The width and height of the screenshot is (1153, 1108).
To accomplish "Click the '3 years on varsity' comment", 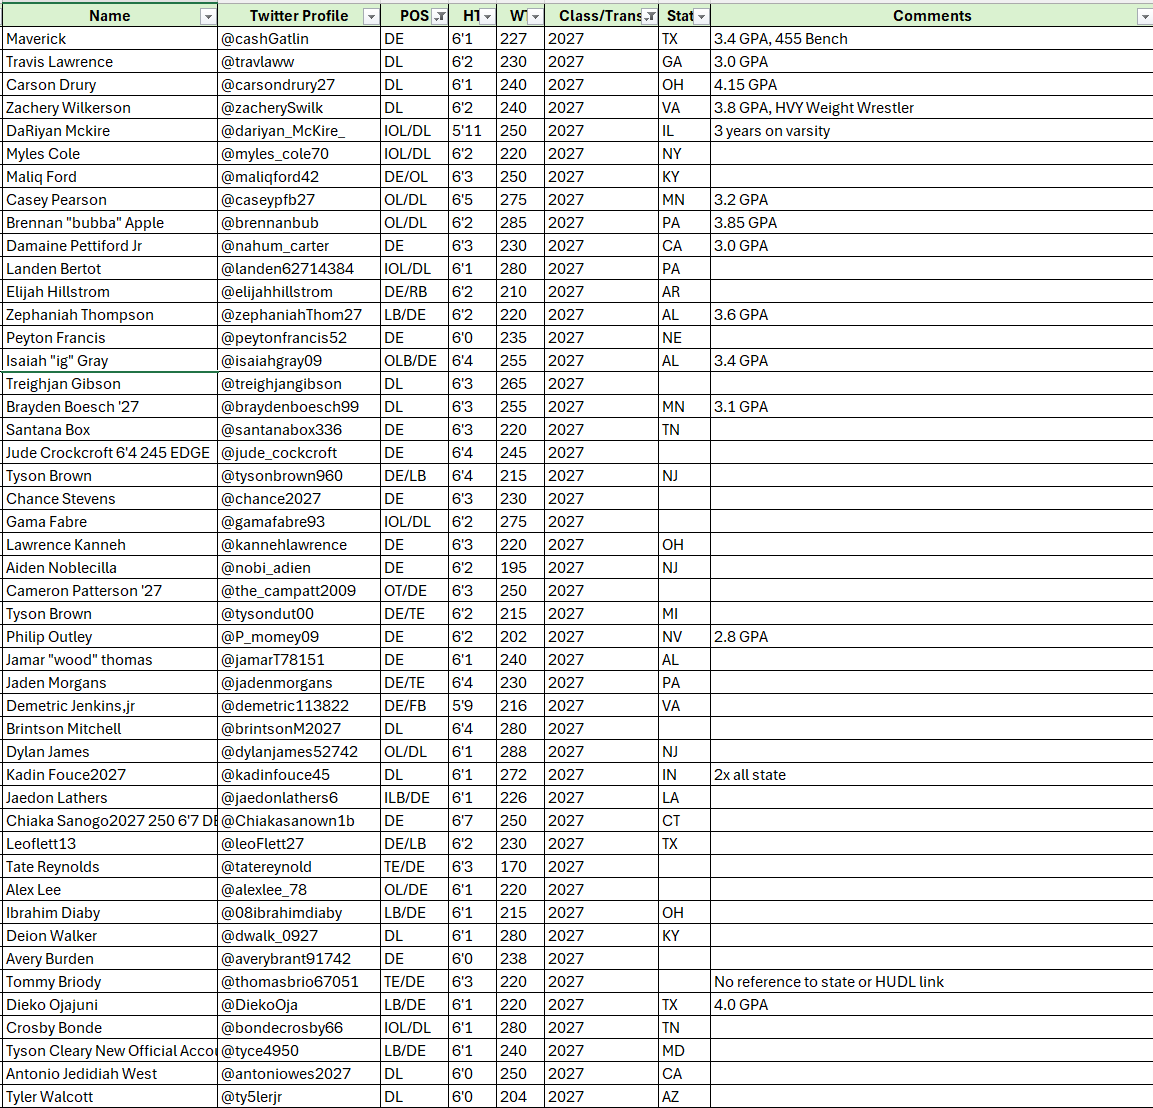I will 932,131.
